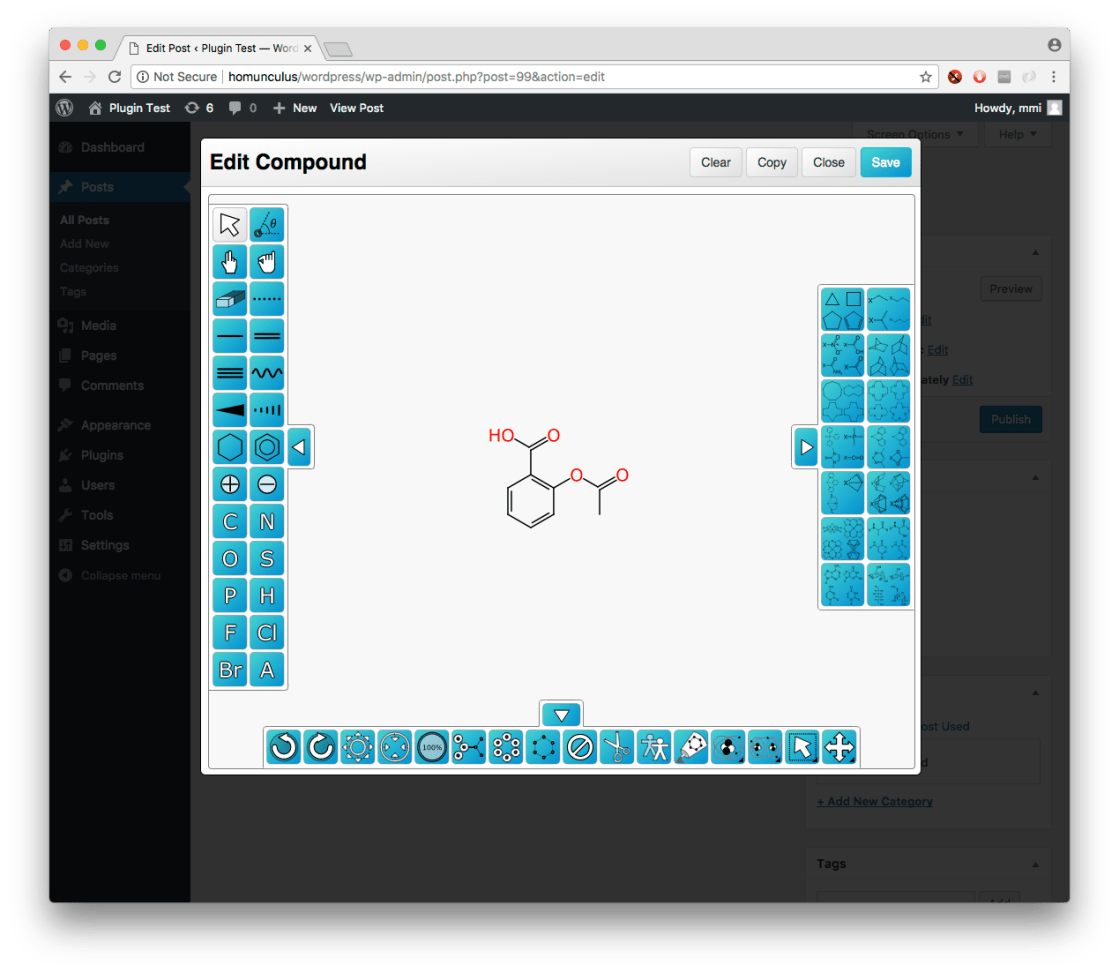Screen dimensions: 1119x973
Task: Undo with the counter-clockwise arrow icon
Action: click(x=284, y=747)
